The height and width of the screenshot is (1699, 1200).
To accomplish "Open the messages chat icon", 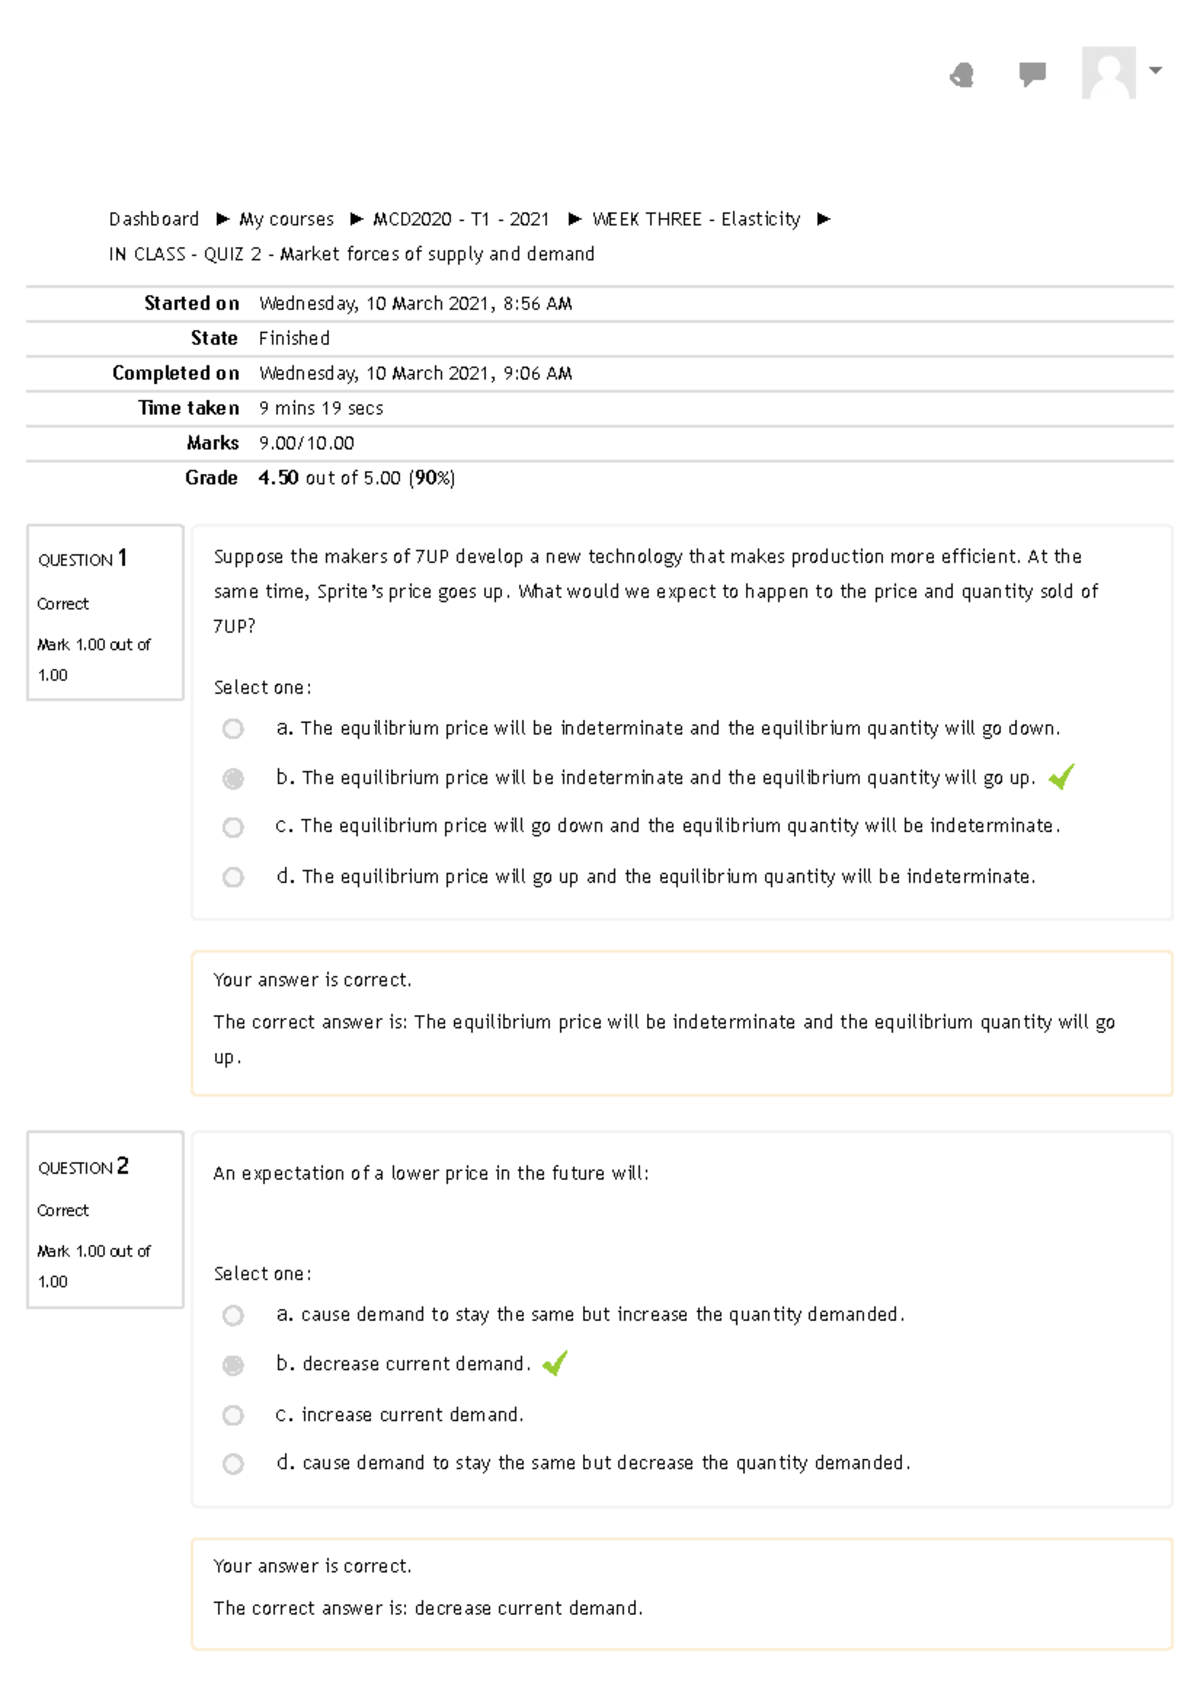I will [1030, 73].
